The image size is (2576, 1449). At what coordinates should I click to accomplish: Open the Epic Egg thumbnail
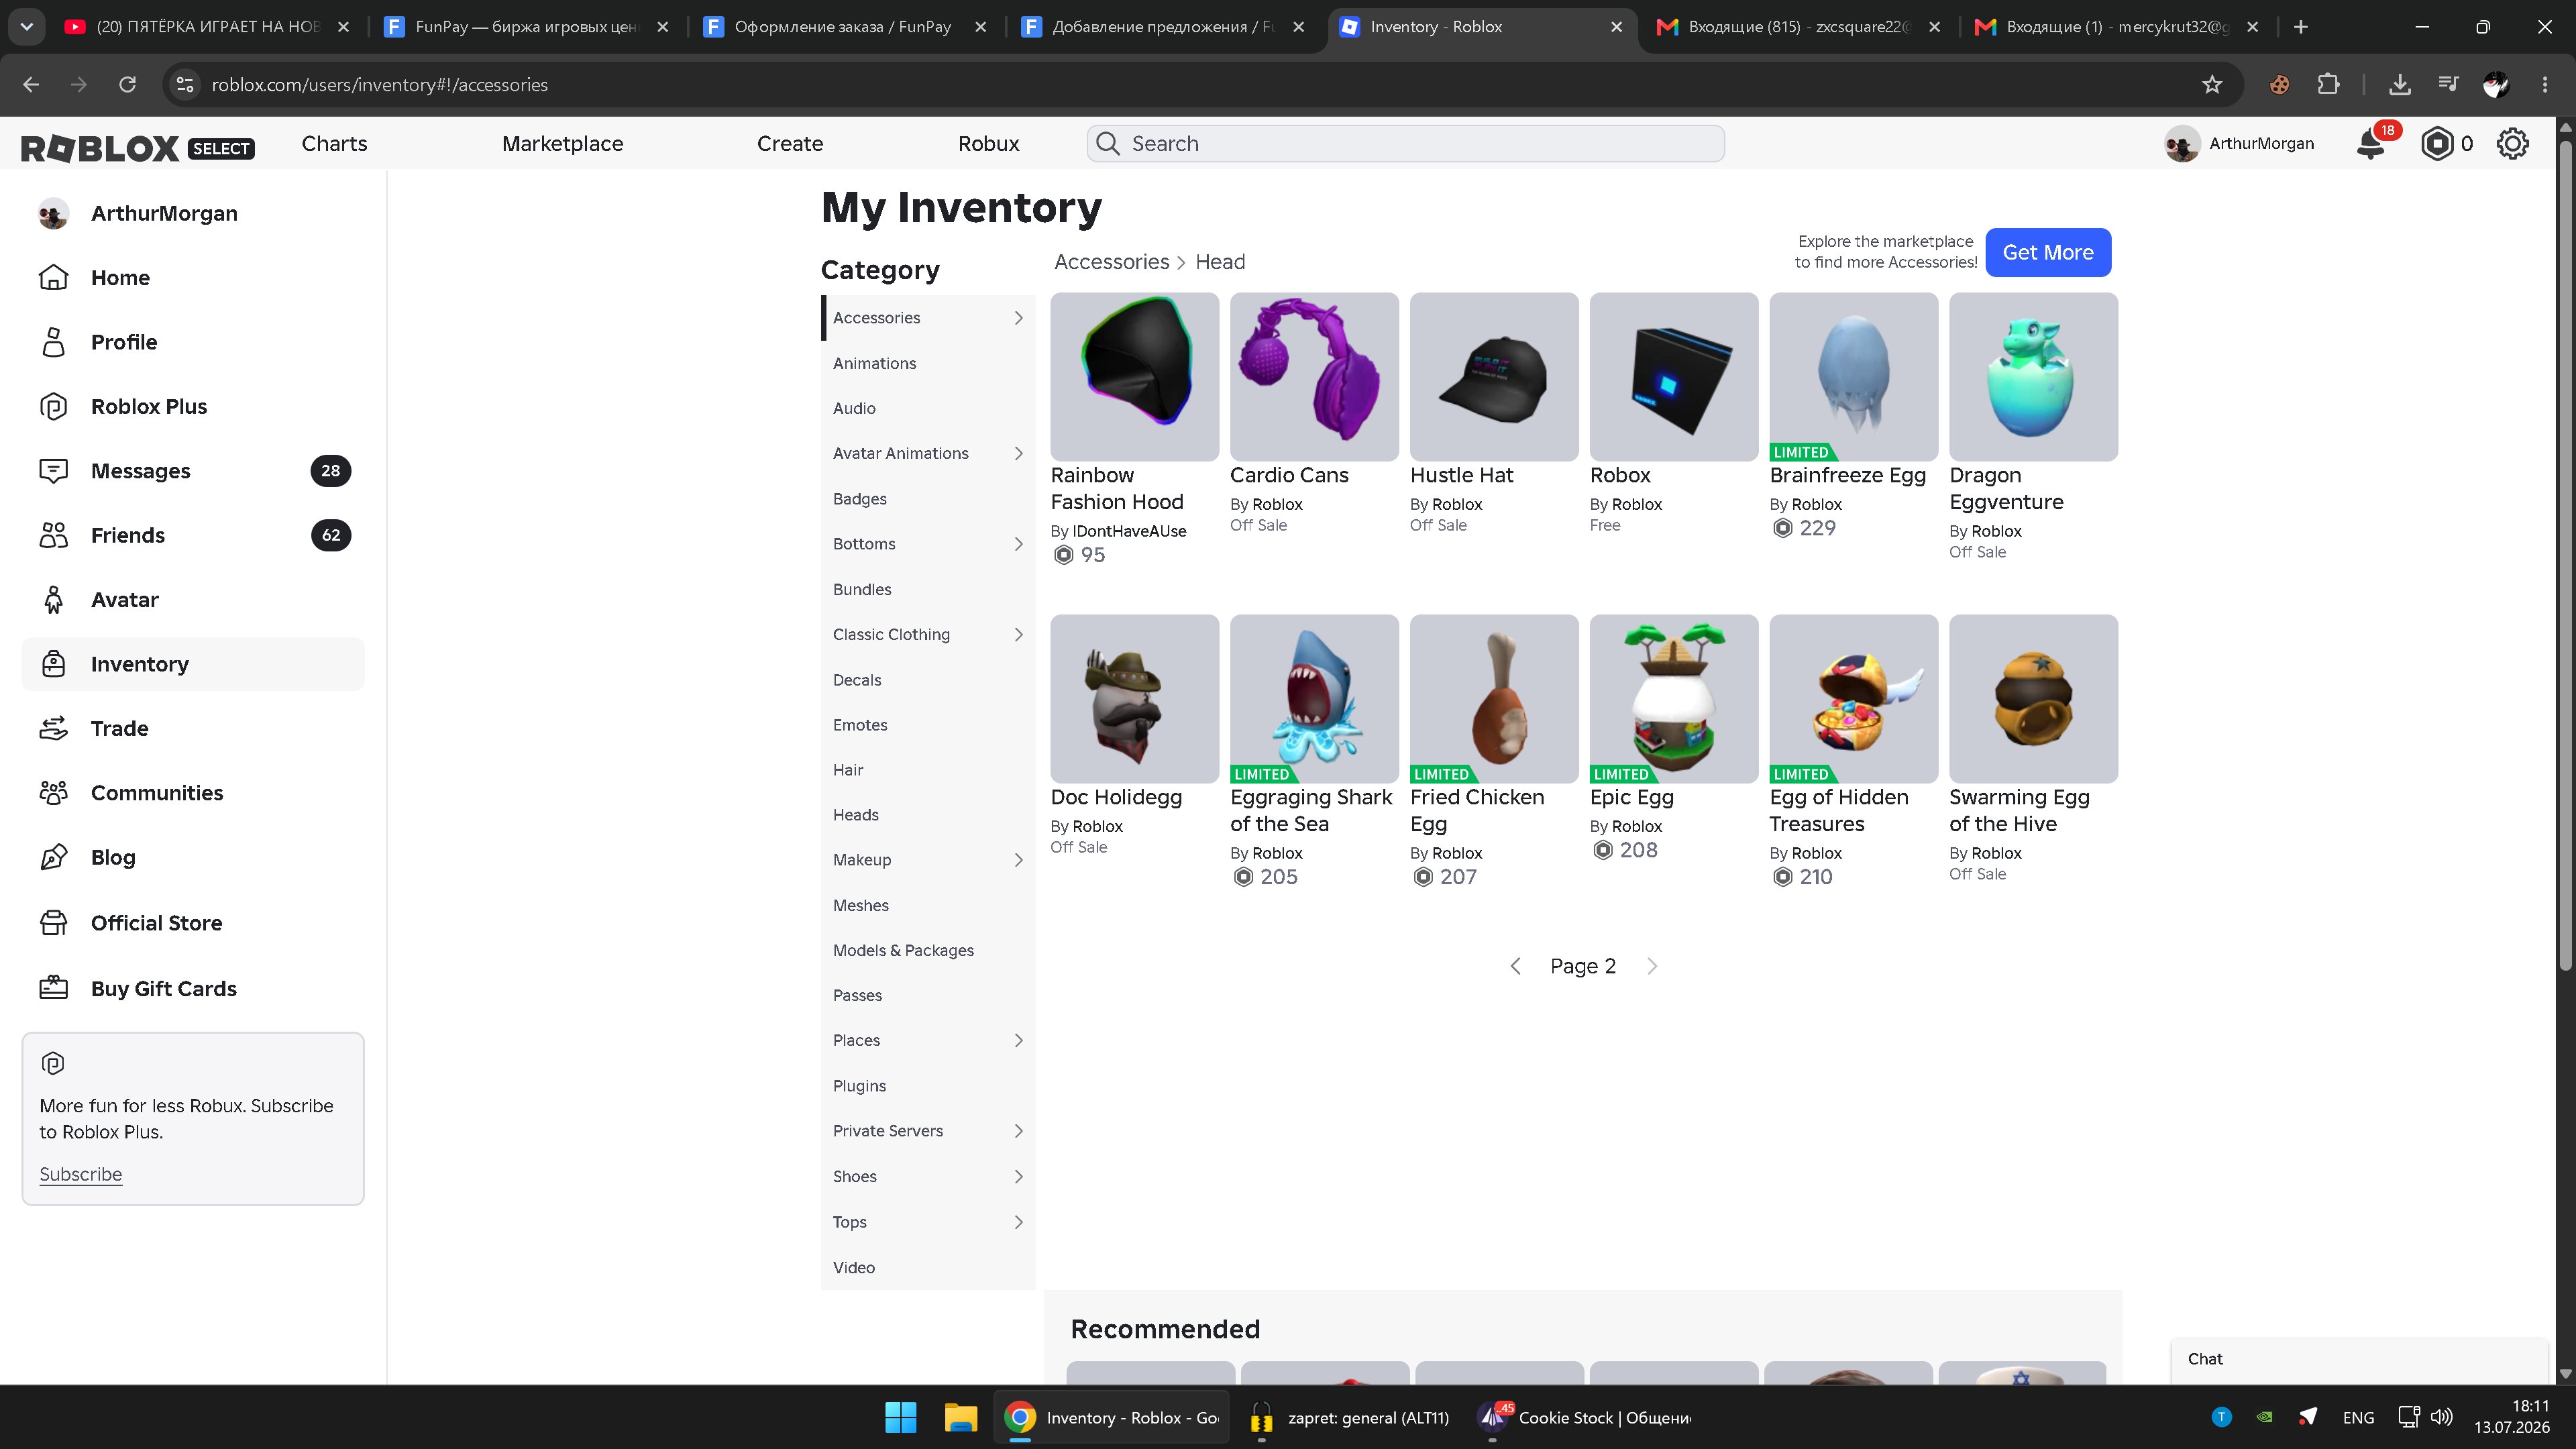pyautogui.click(x=1673, y=699)
